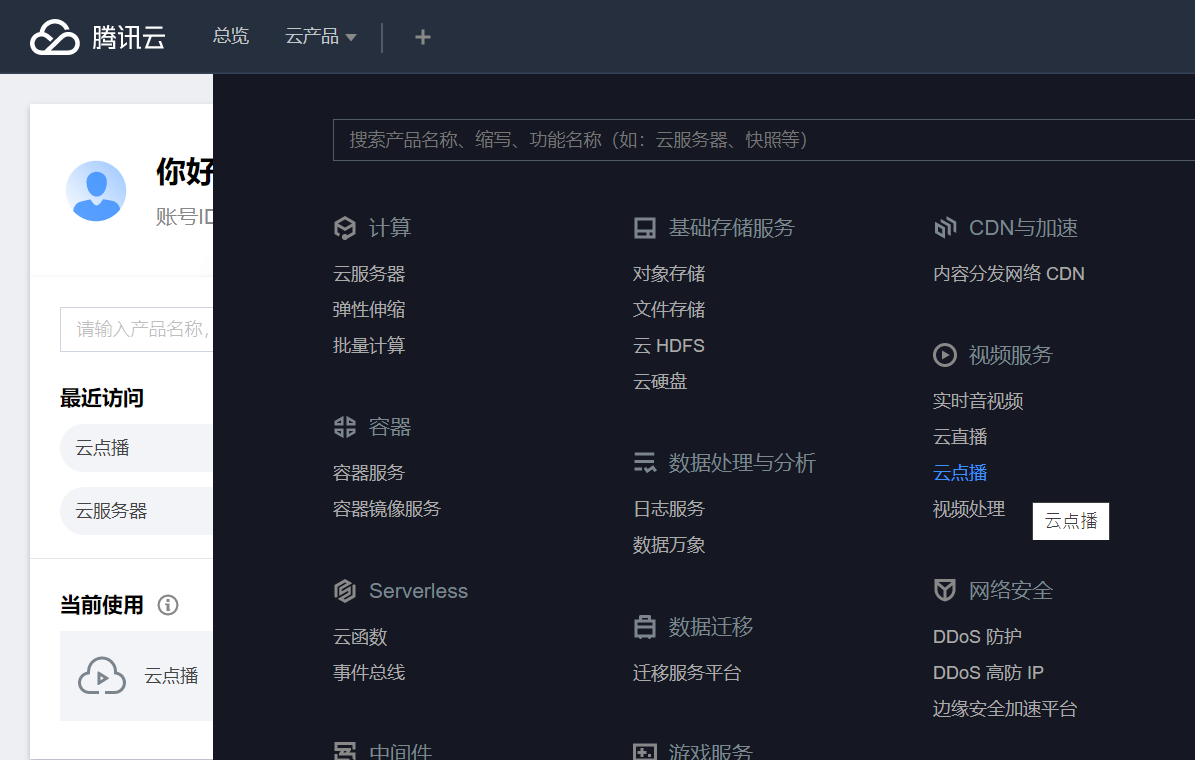Click the Tencent Cloud logo
The image size is (1195, 760).
click(97, 37)
